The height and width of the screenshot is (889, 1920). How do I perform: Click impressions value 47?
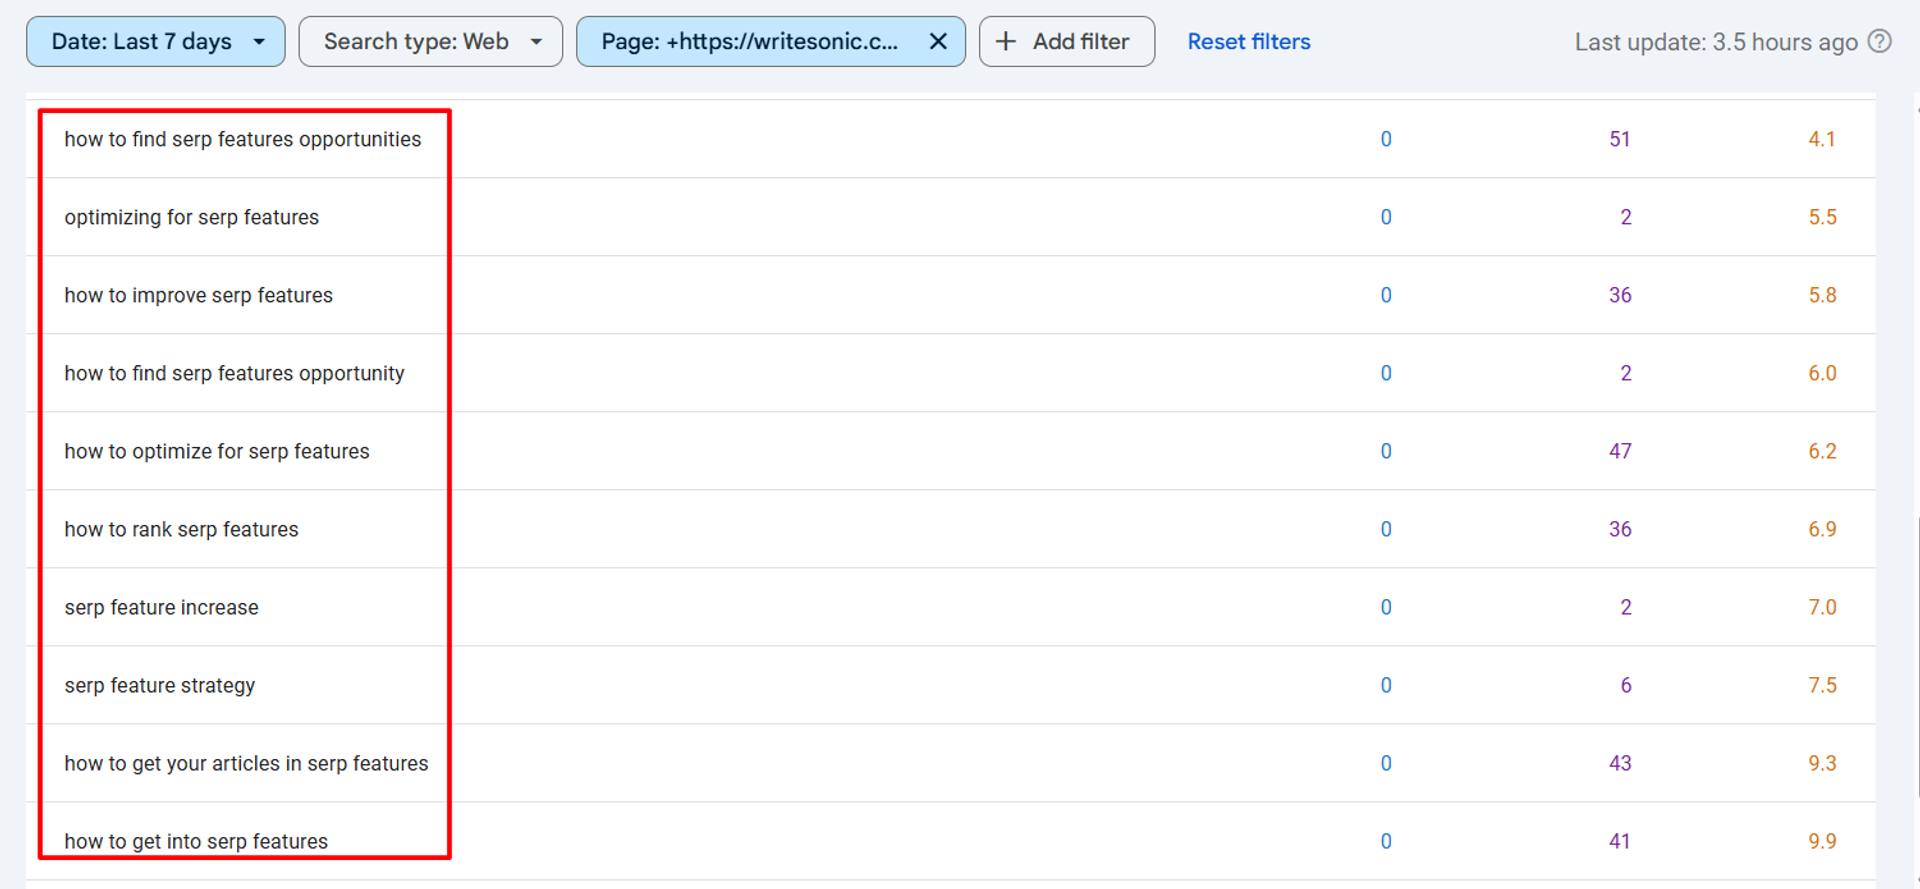pos(1620,451)
